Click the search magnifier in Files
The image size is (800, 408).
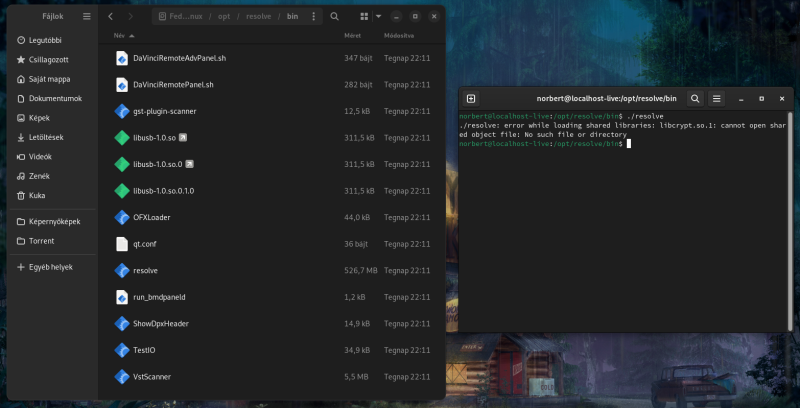click(334, 16)
